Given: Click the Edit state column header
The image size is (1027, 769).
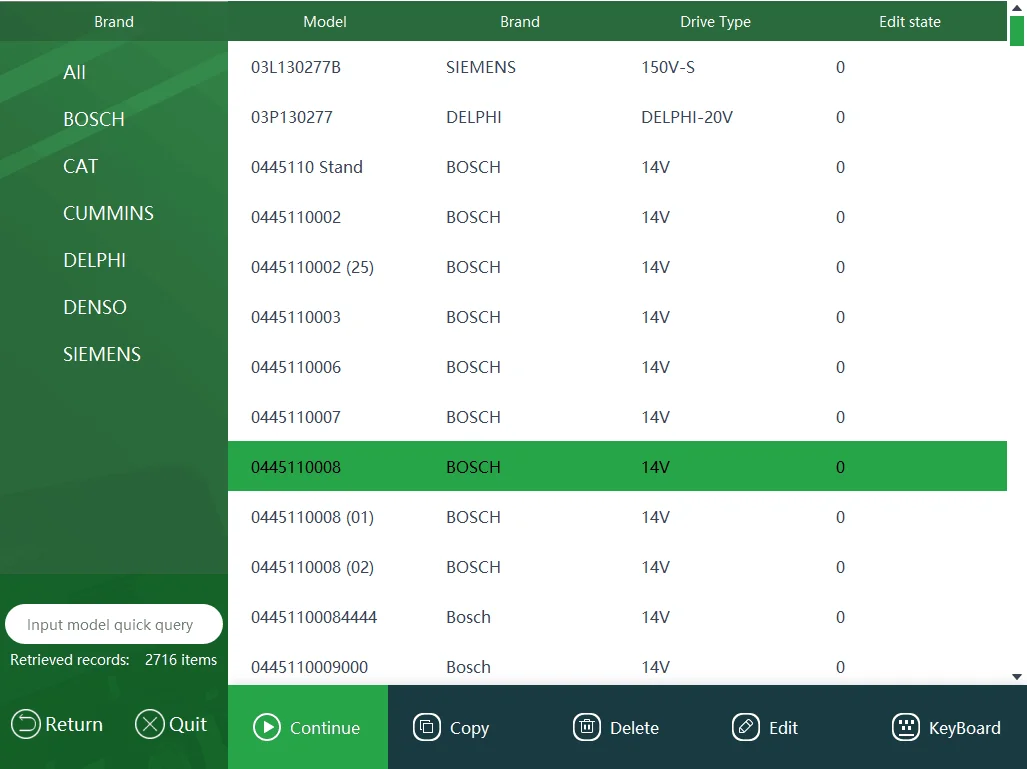Looking at the screenshot, I should click(909, 21).
